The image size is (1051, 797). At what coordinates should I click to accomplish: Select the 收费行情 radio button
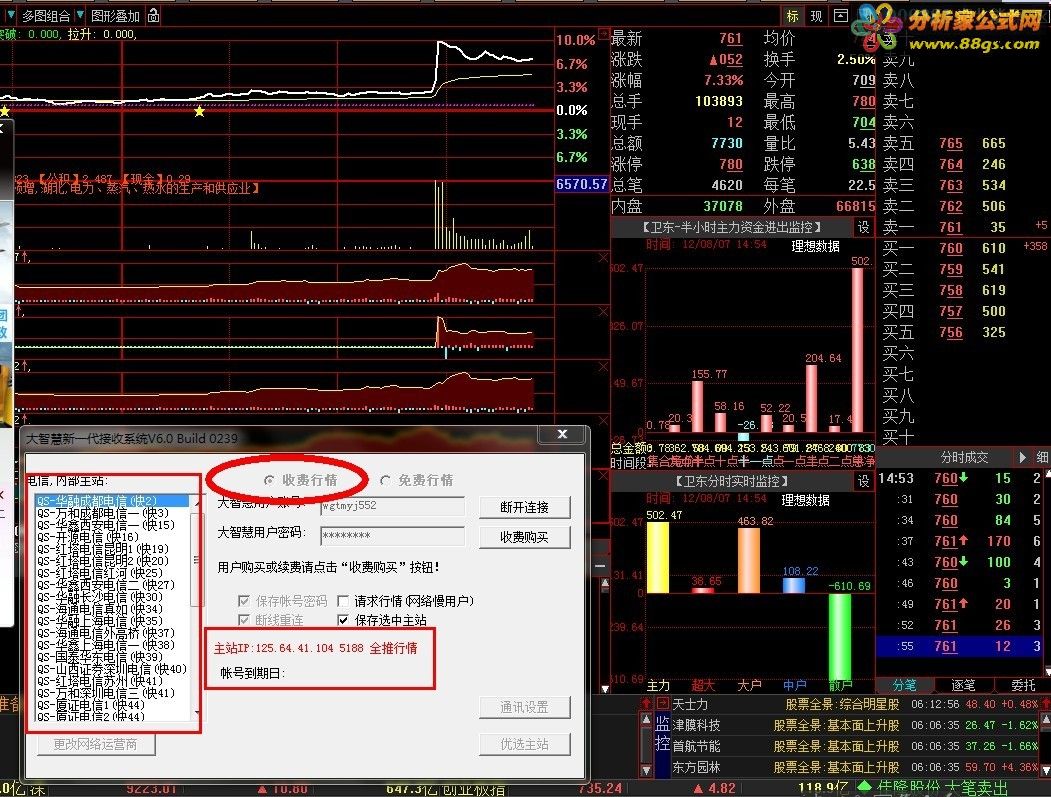pos(269,480)
